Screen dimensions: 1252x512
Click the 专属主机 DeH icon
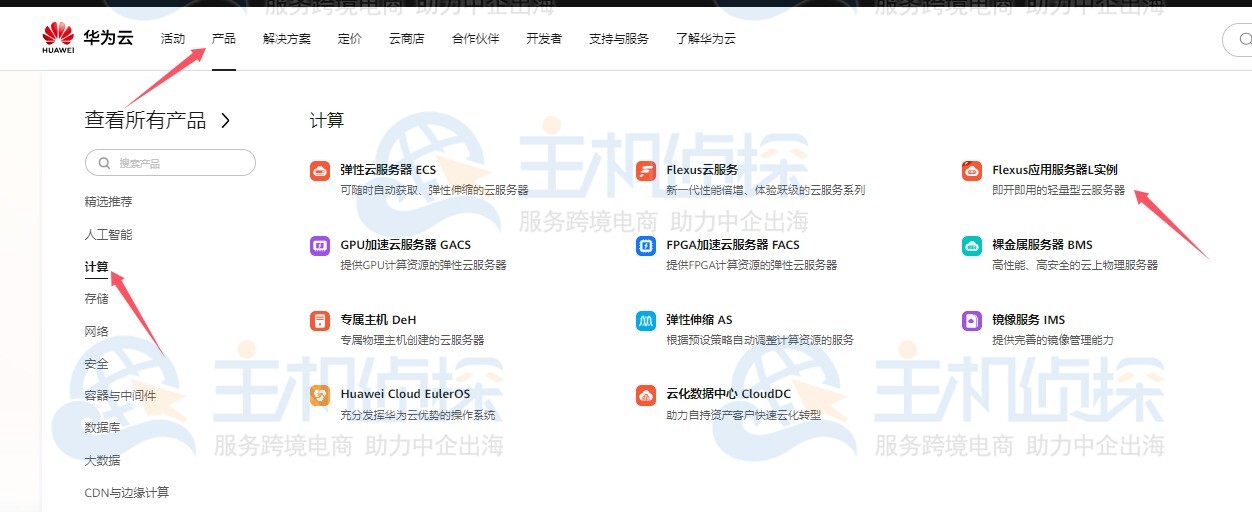[x=320, y=321]
